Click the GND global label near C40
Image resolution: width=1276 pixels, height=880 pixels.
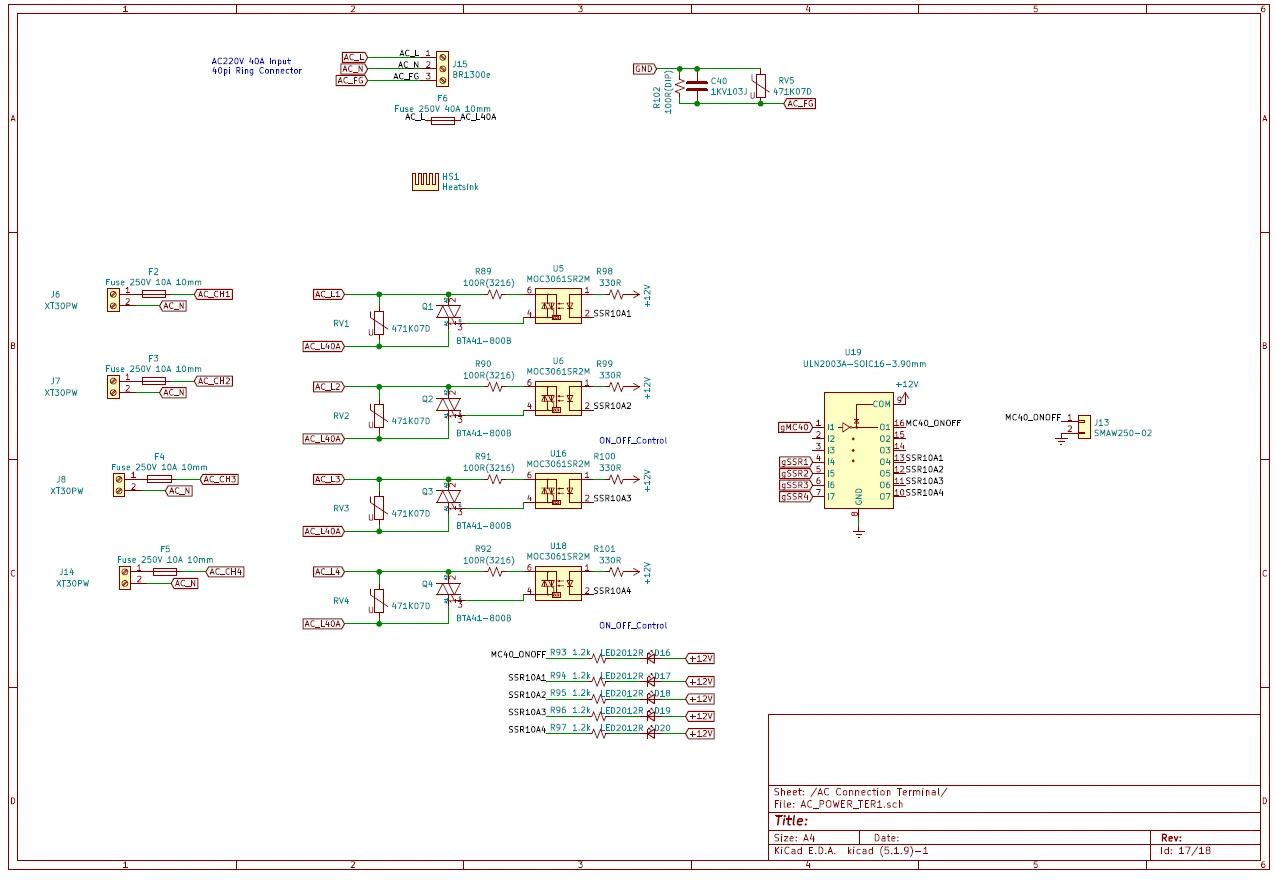coord(645,69)
